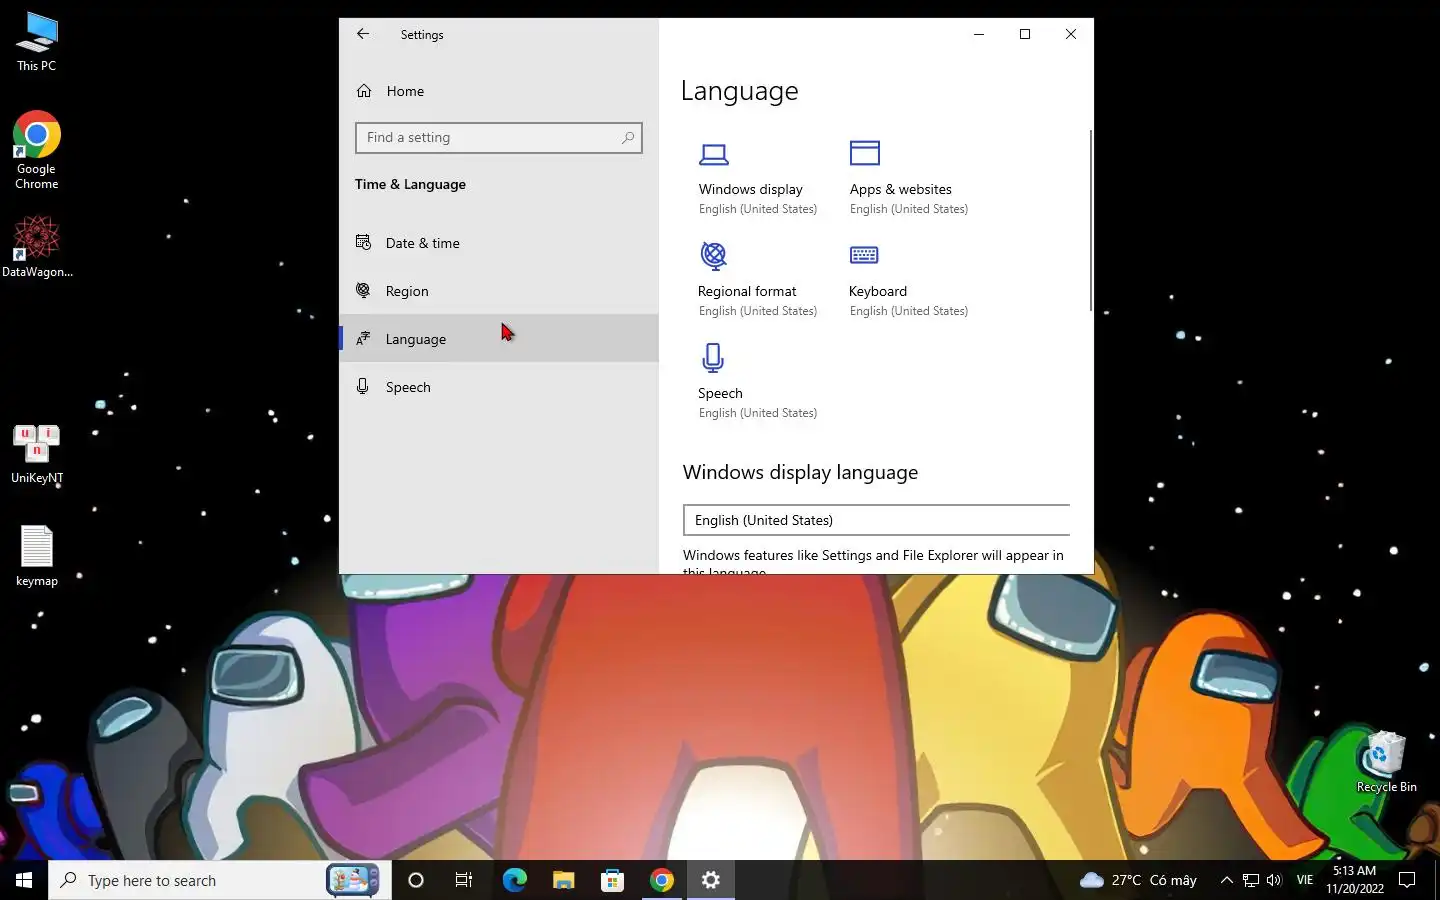1440x900 pixels.
Task: Click the volume speaker icon in the tray
Action: 1274,880
